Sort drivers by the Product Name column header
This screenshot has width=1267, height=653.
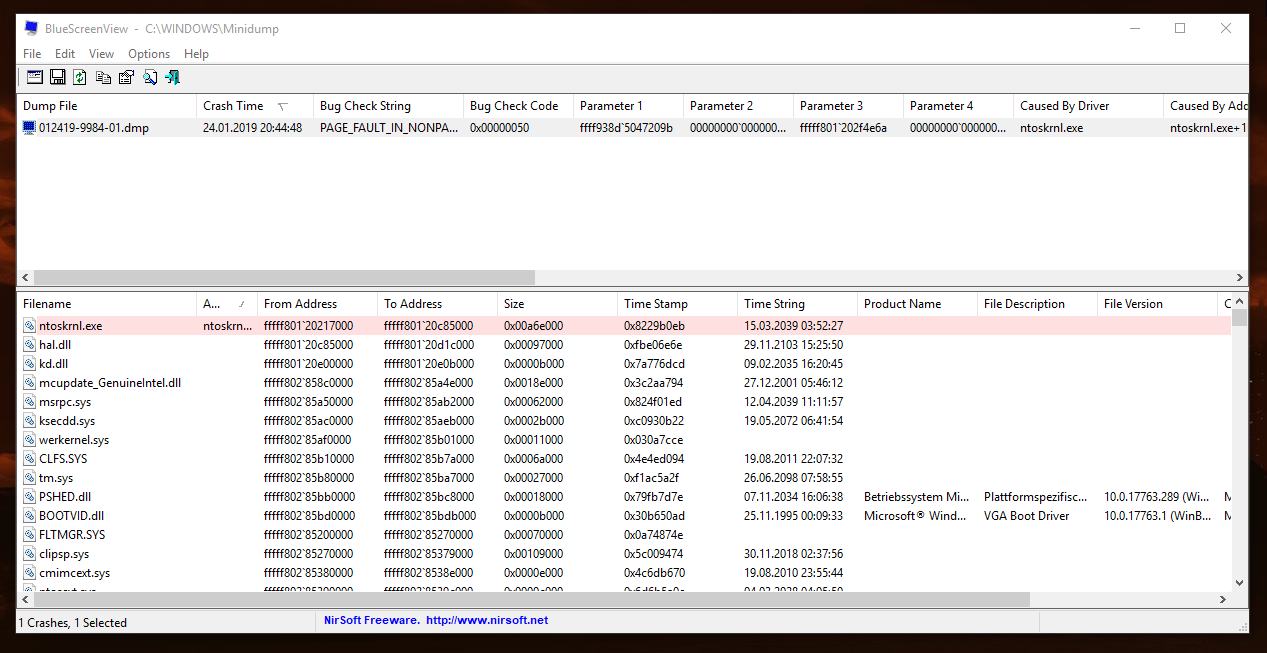(x=917, y=304)
